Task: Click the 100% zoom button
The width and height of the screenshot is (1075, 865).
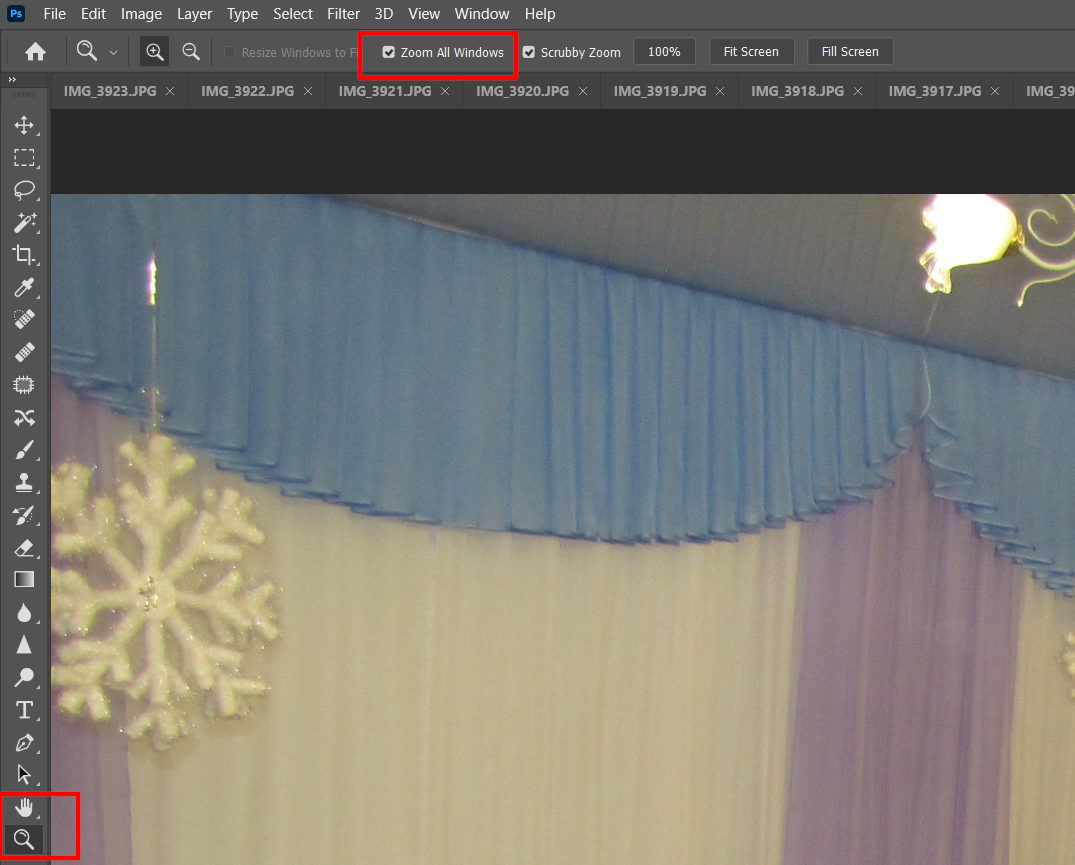Action: tap(664, 51)
